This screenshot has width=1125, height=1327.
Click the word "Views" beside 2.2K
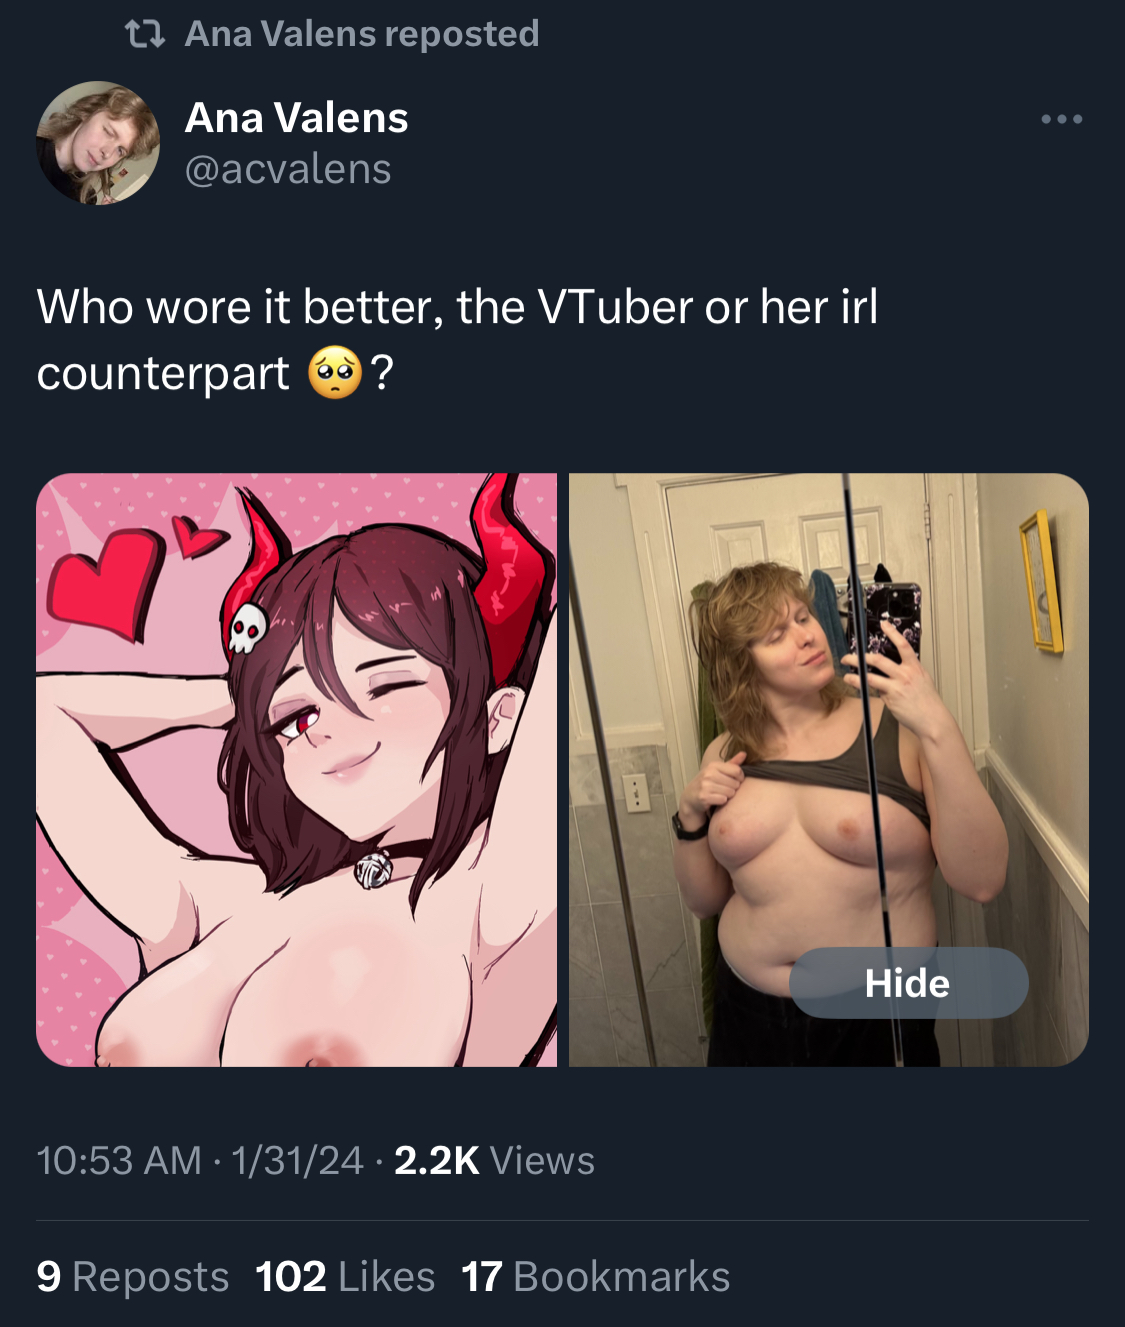543,1161
